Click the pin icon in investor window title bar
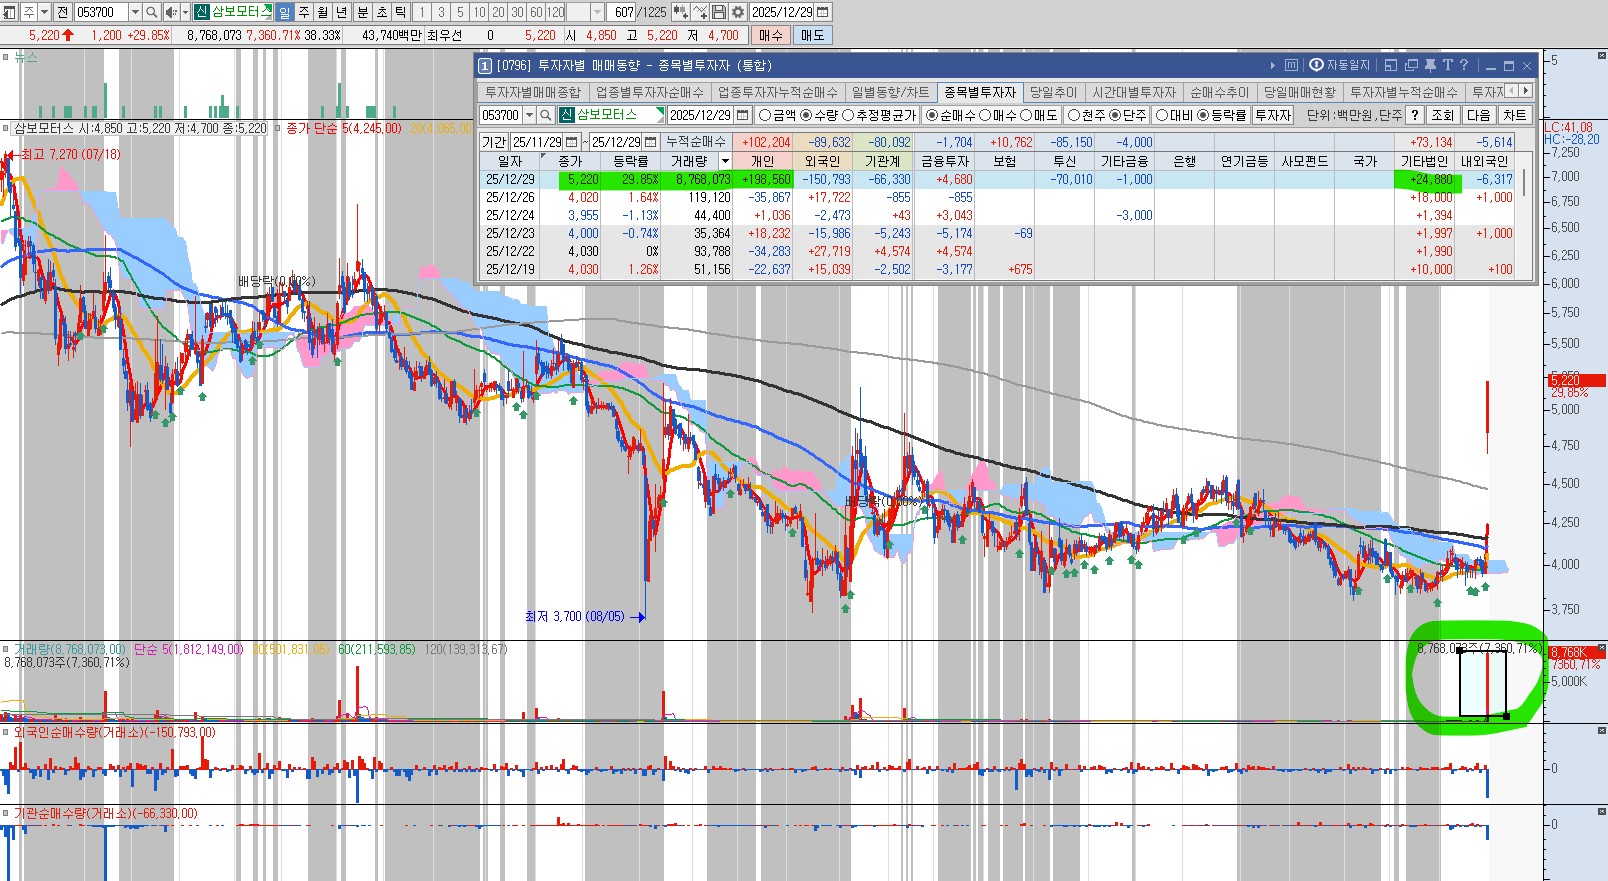Image resolution: width=1608 pixels, height=881 pixels. [x=1430, y=65]
